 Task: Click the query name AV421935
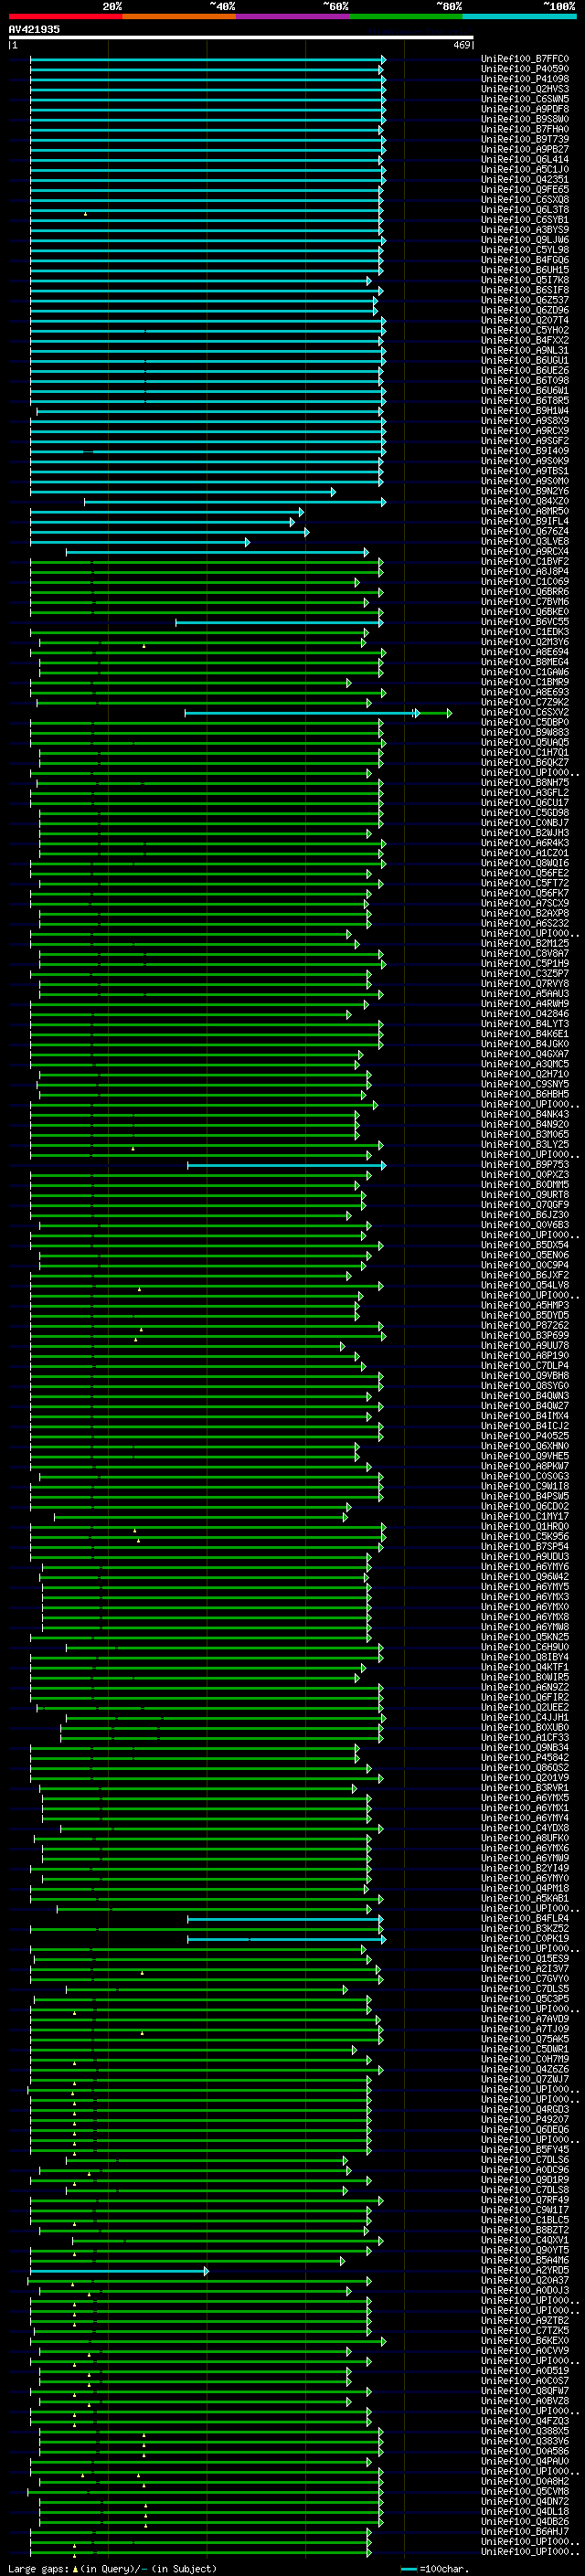coord(34,30)
